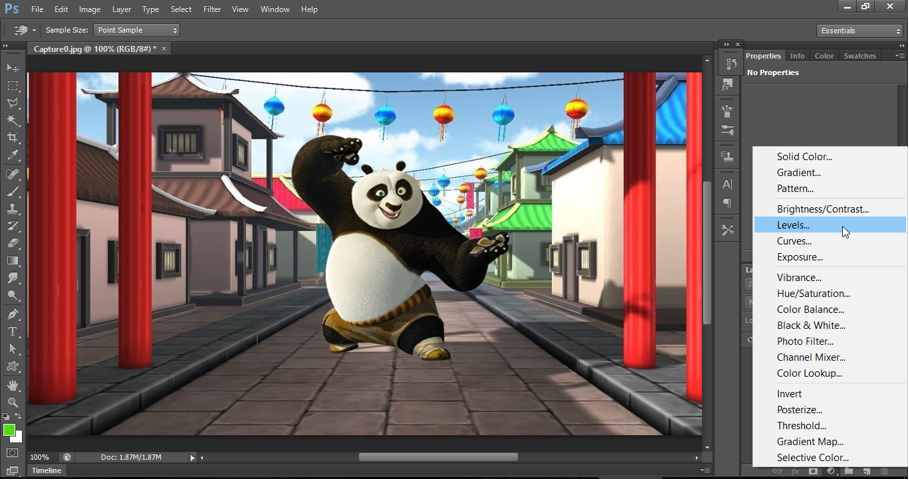
Task: Click the white background color swatch
Action: pyautogui.click(x=19, y=438)
